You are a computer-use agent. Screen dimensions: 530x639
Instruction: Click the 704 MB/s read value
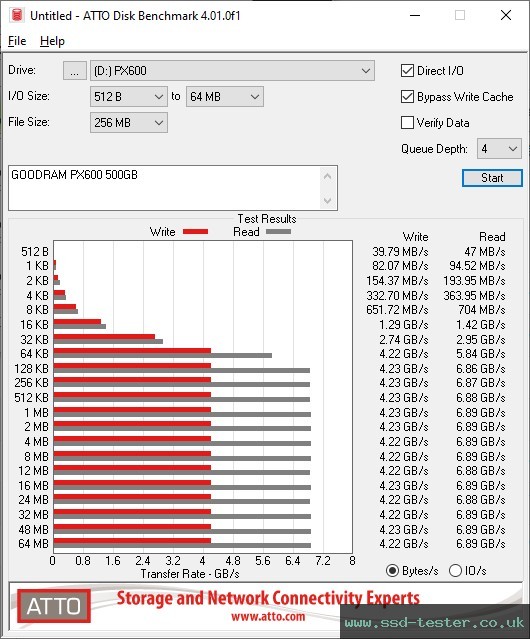pos(482,310)
